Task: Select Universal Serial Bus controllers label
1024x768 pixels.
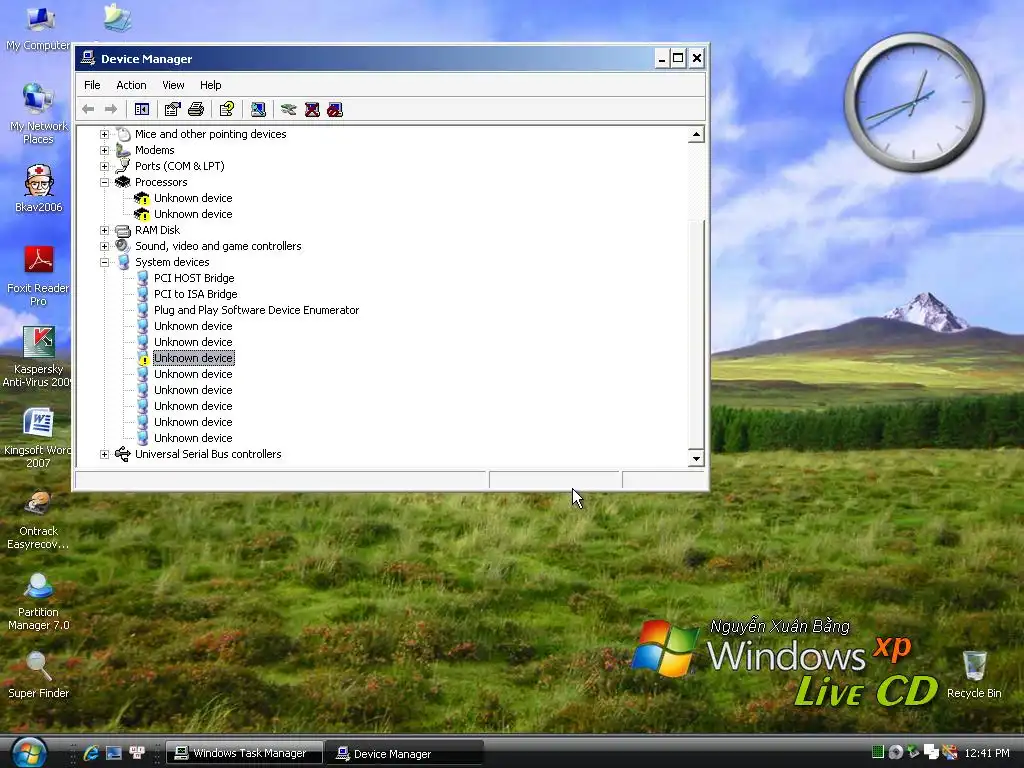Action: tap(208, 454)
